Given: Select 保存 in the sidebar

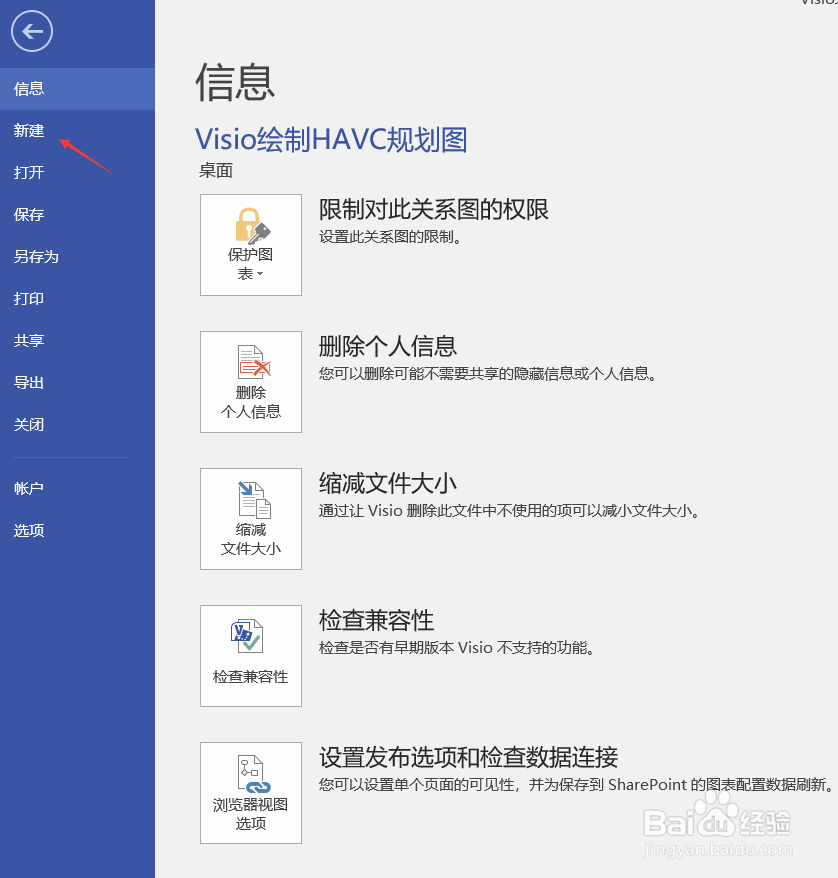Looking at the screenshot, I should 77,214.
